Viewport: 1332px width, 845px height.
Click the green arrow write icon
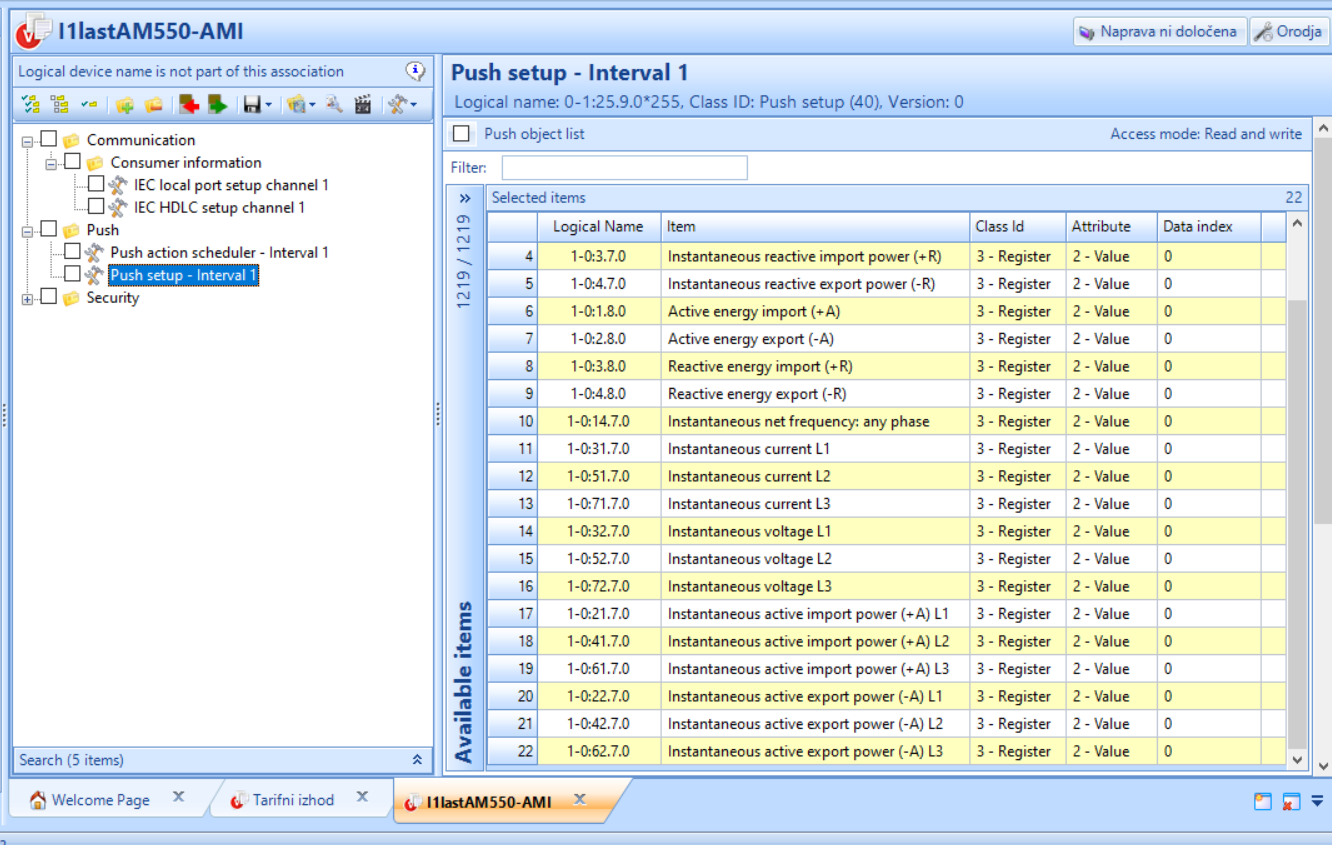pyautogui.click(x=217, y=104)
